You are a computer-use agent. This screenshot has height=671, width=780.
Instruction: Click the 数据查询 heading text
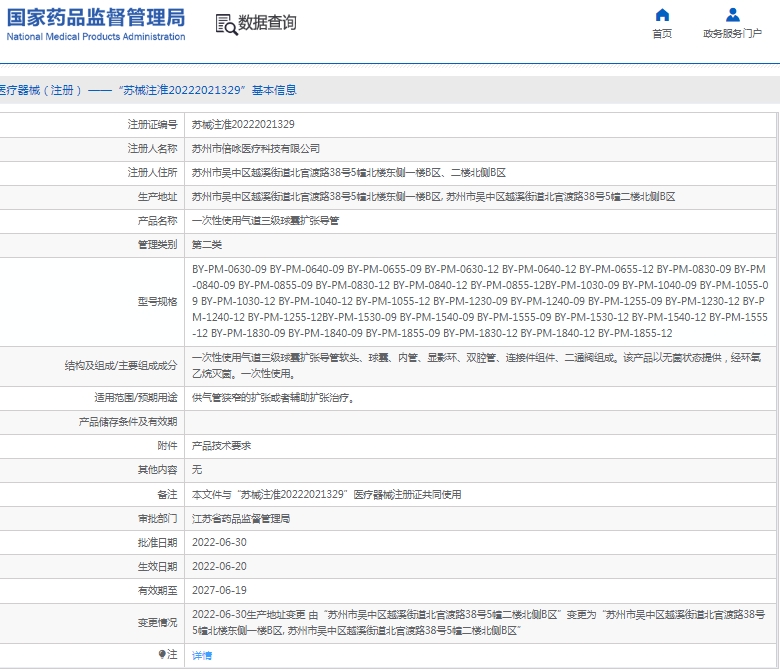point(267,23)
